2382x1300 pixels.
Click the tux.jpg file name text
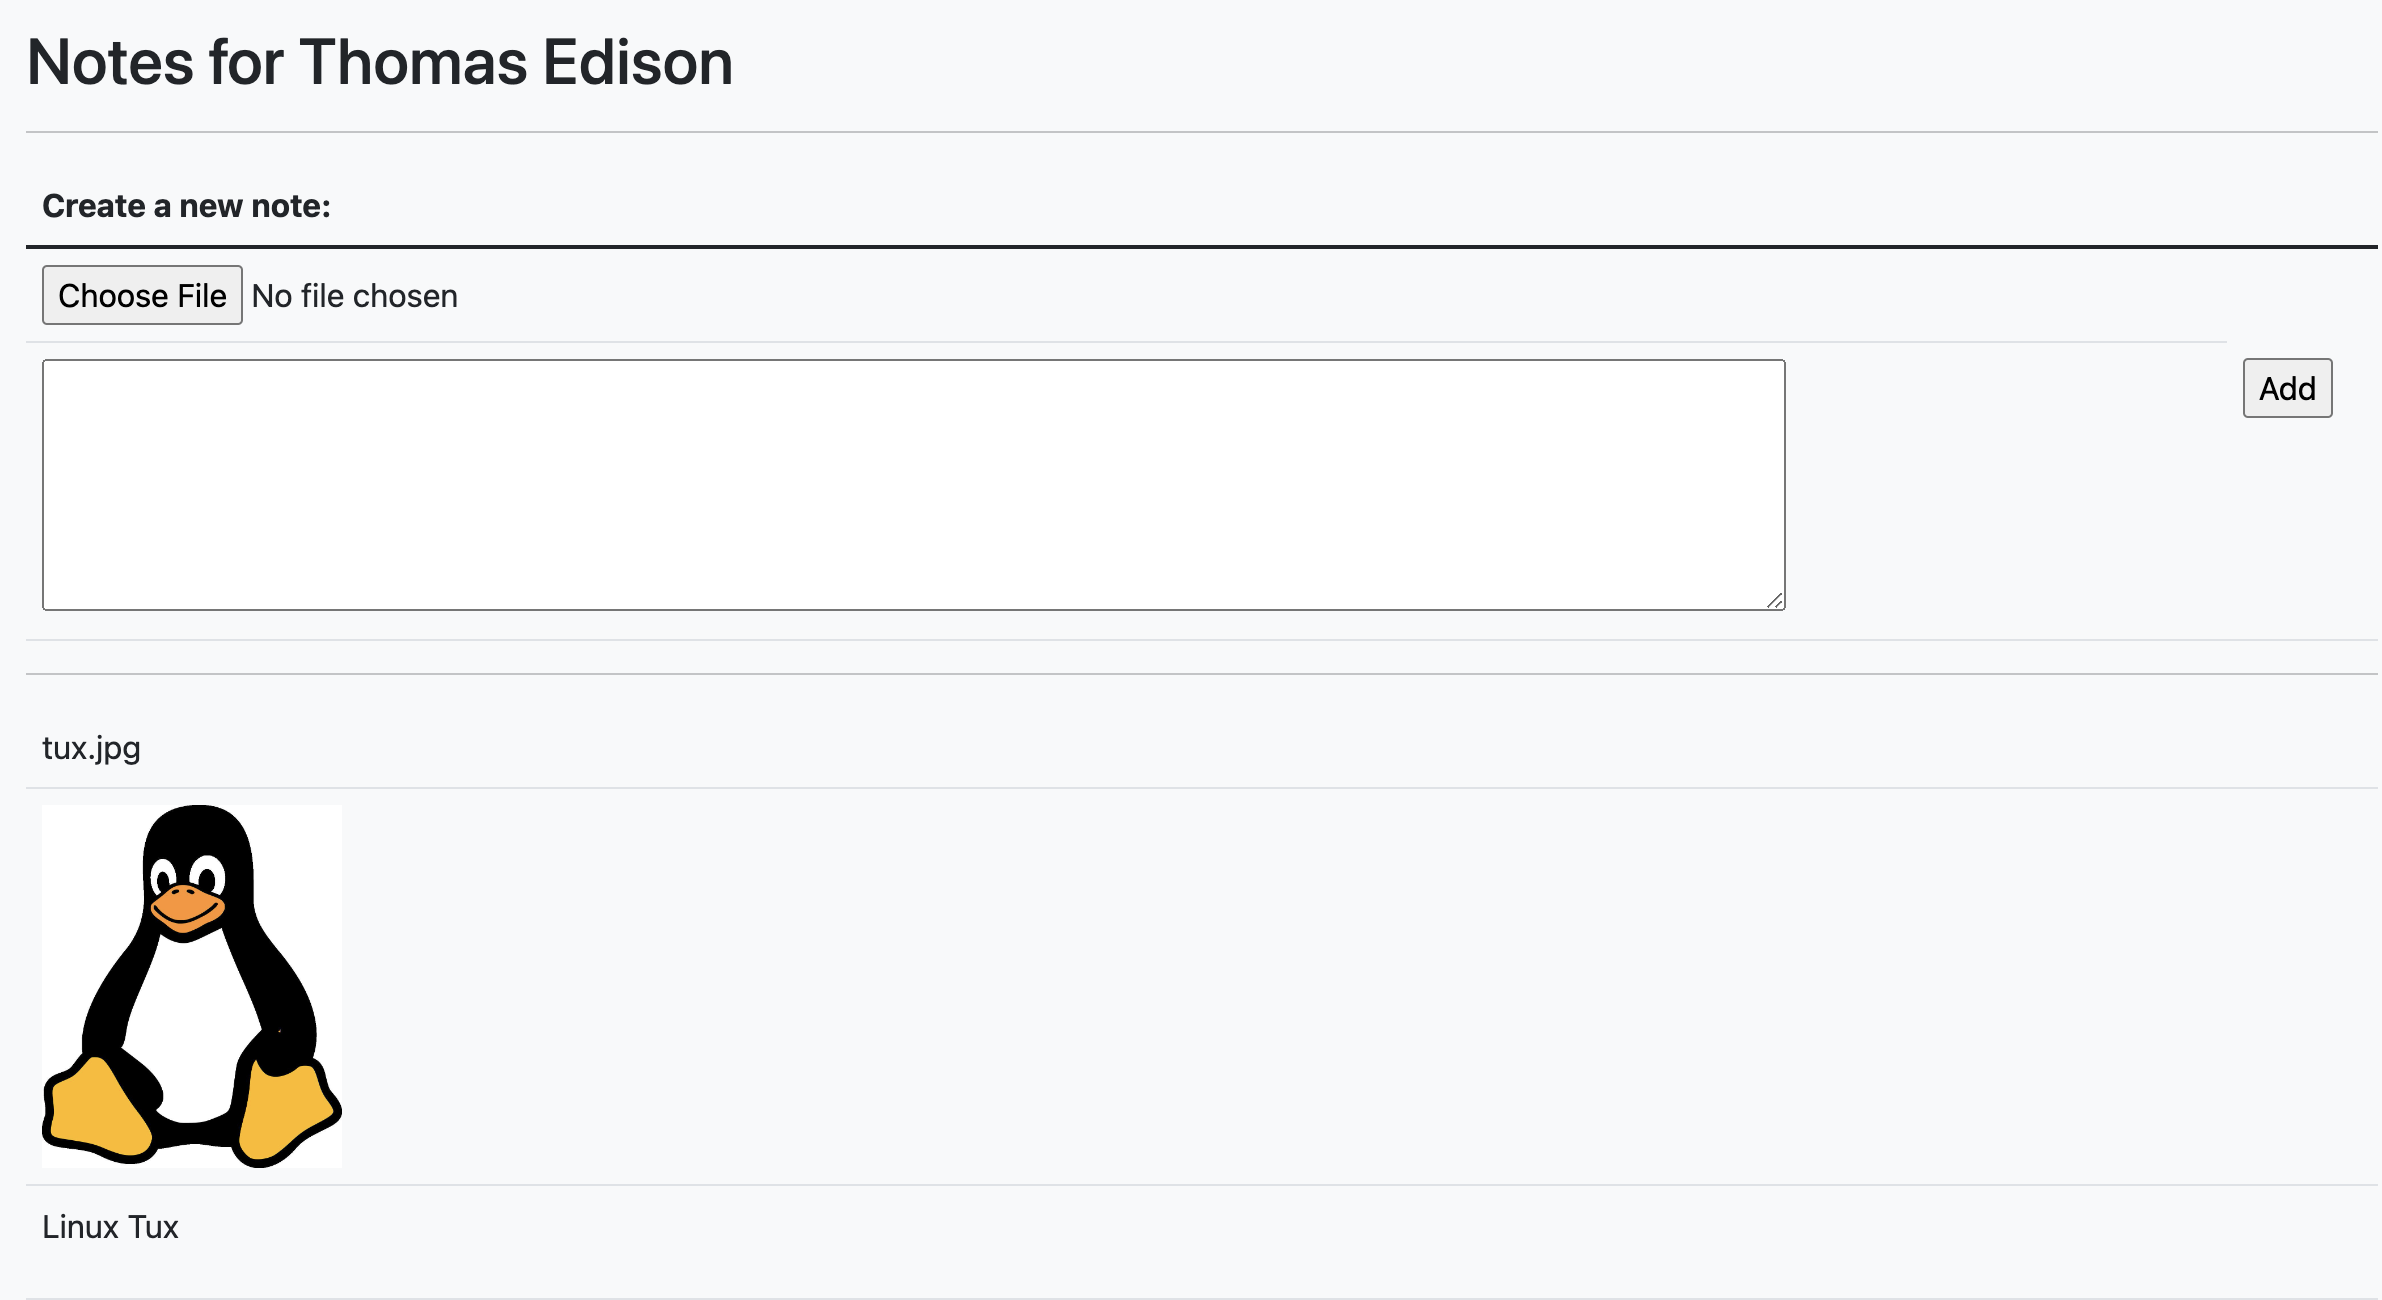click(91, 748)
